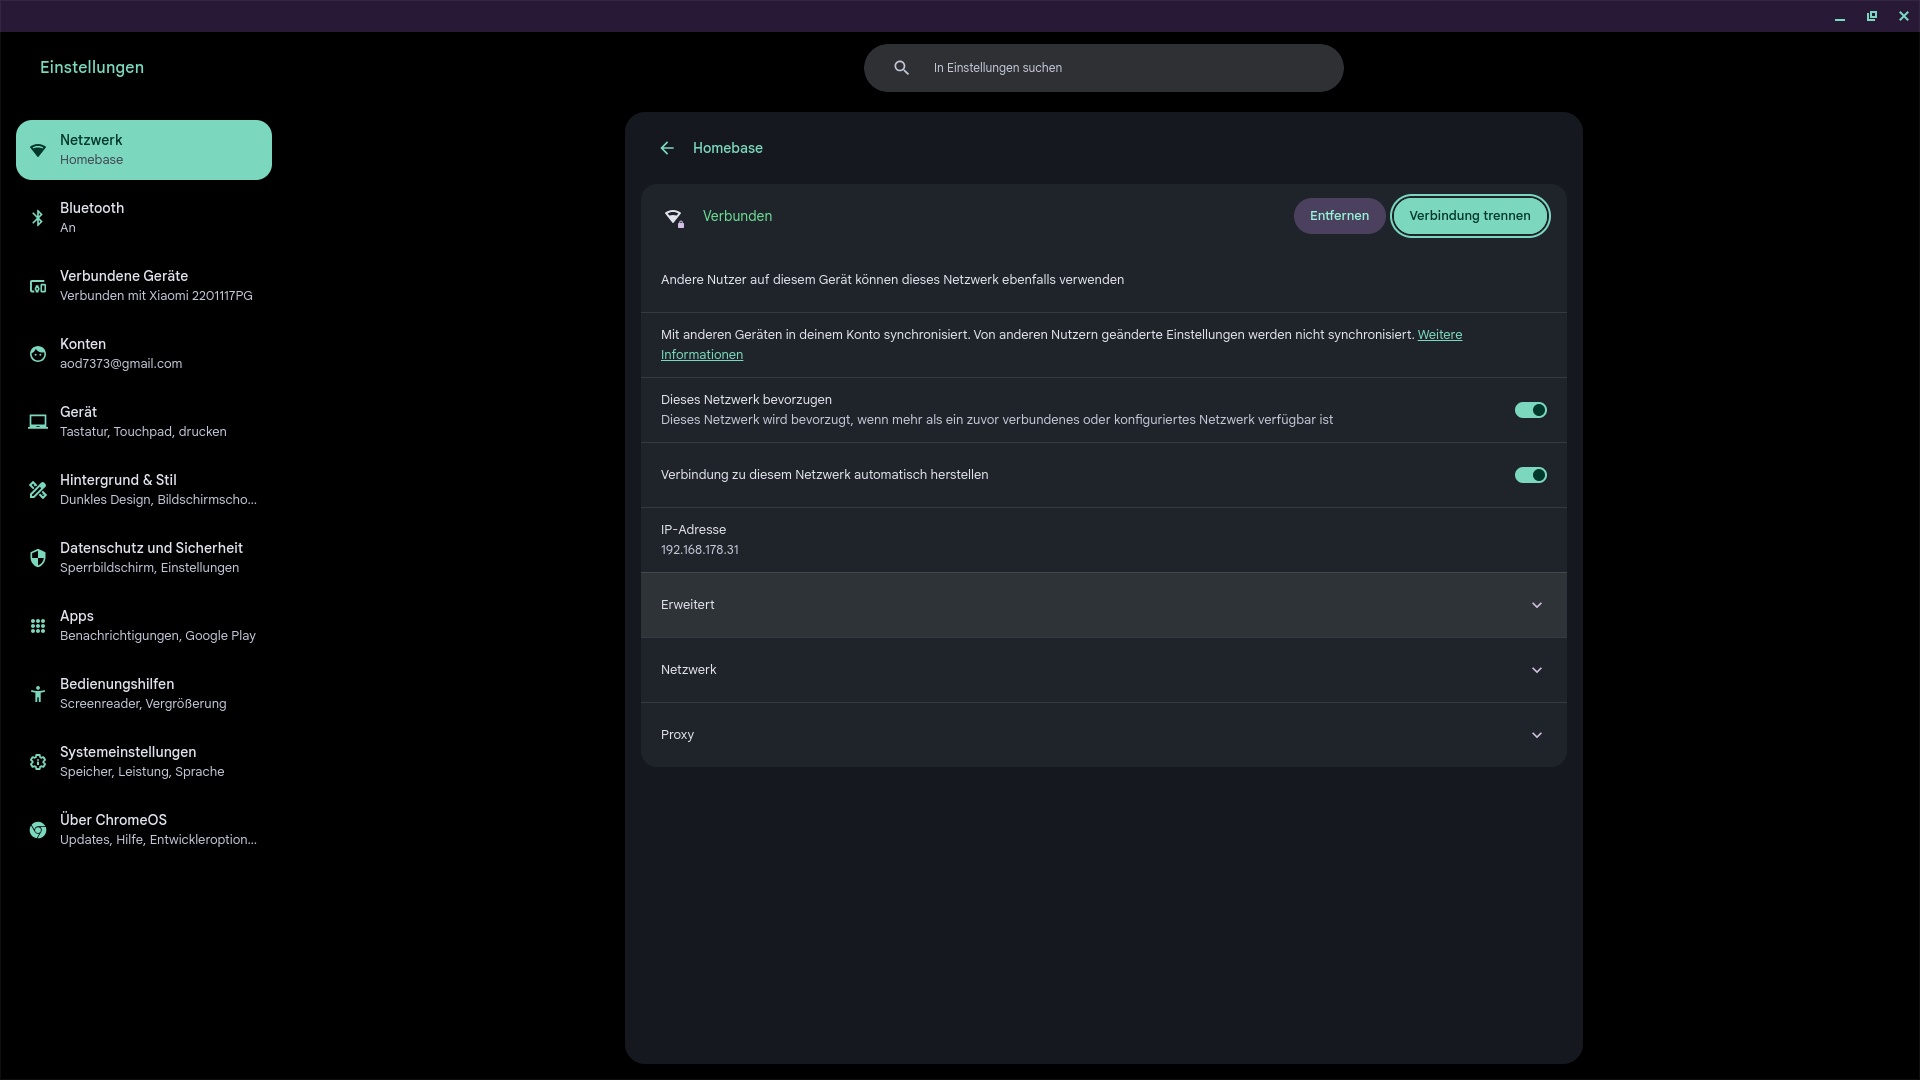Click the Verbundene Geräte devices icon

[x=38, y=286]
